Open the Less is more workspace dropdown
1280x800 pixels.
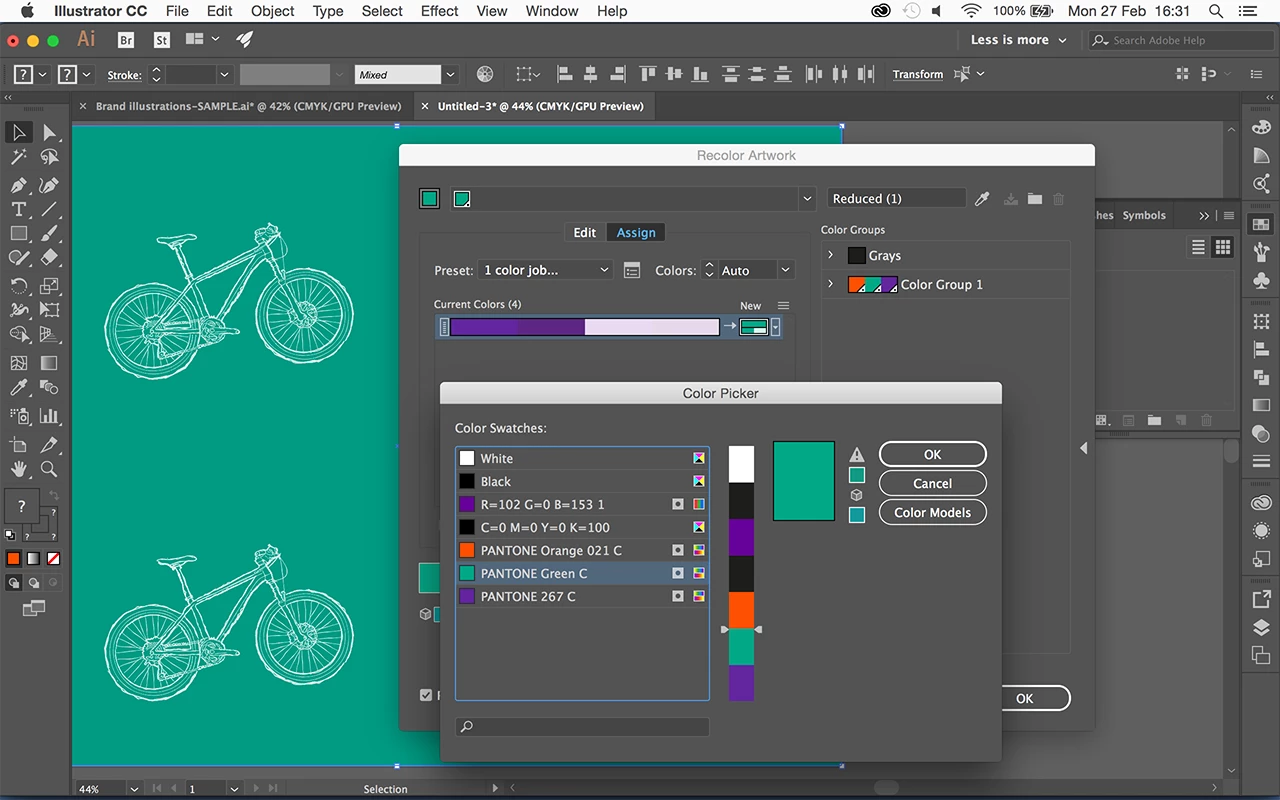(x=1018, y=40)
